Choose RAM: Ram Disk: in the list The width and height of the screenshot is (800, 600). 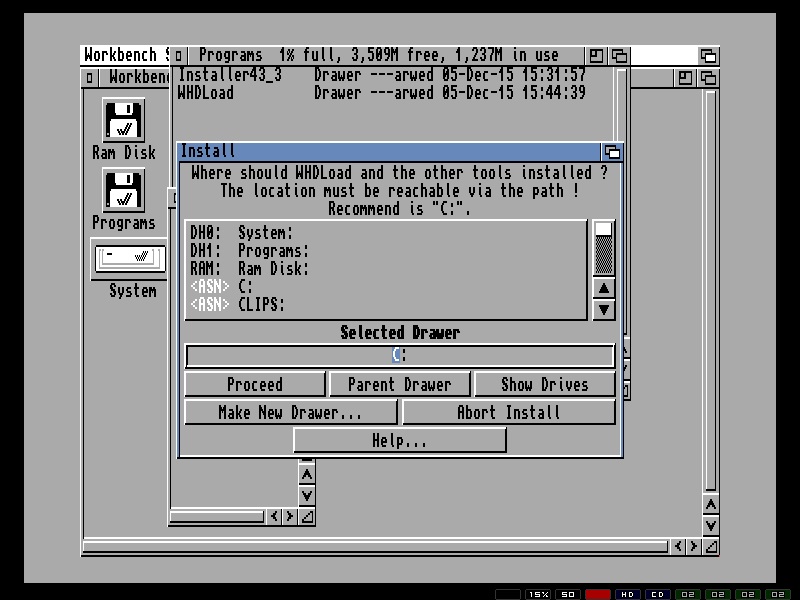(386, 268)
